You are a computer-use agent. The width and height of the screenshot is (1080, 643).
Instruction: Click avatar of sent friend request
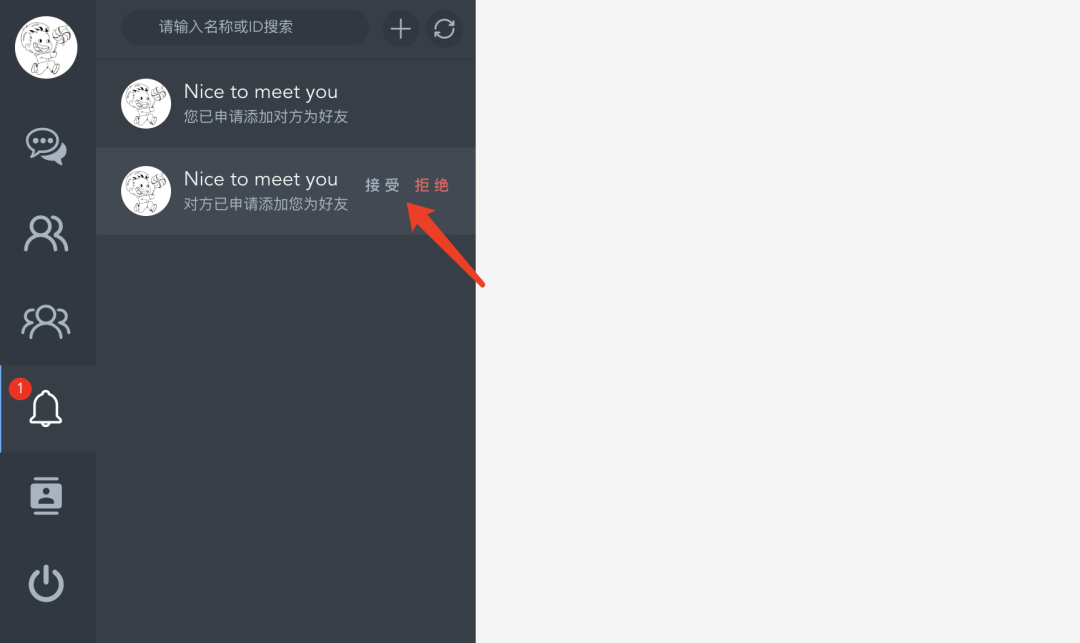coord(146,103)
